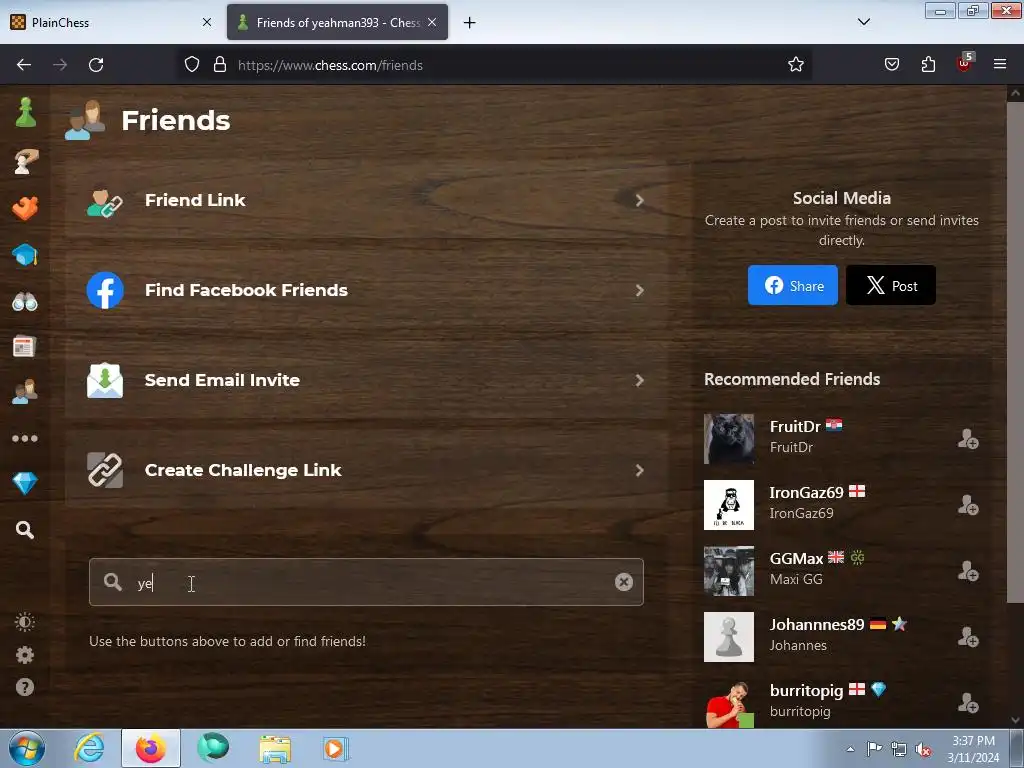The image size is (1024, 768).
Task: Launch Internet Explorer from taskbar
Action: [x=89, y=748]
